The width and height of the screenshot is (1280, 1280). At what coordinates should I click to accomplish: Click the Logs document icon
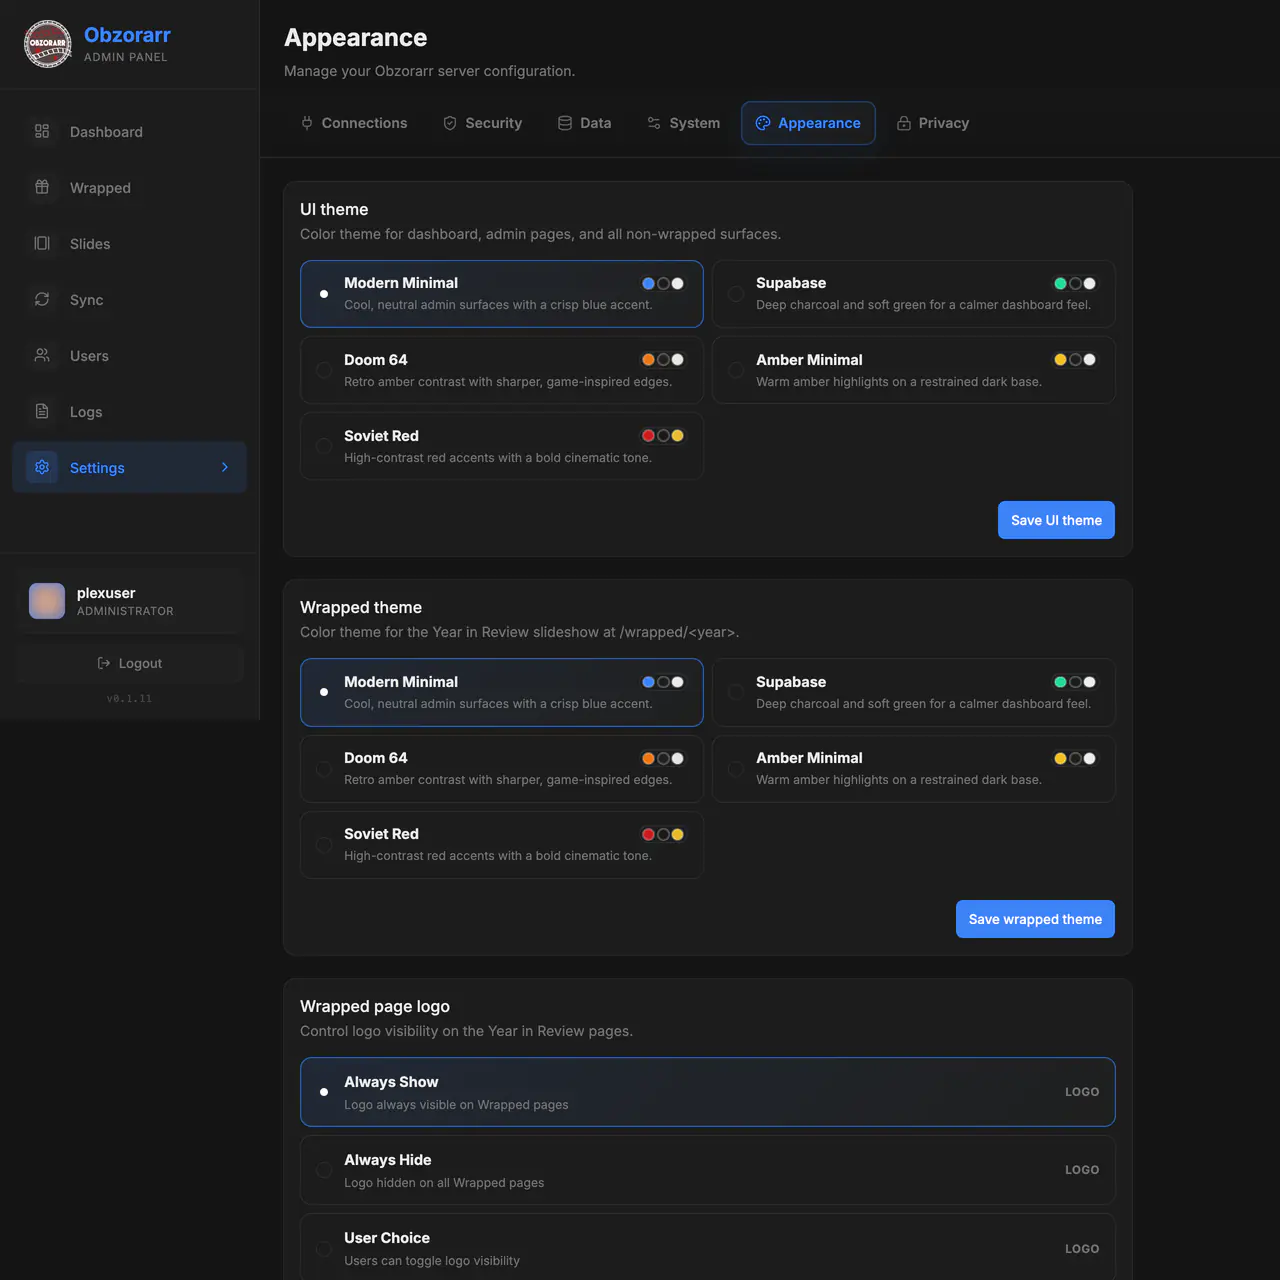tap(42, 411)
